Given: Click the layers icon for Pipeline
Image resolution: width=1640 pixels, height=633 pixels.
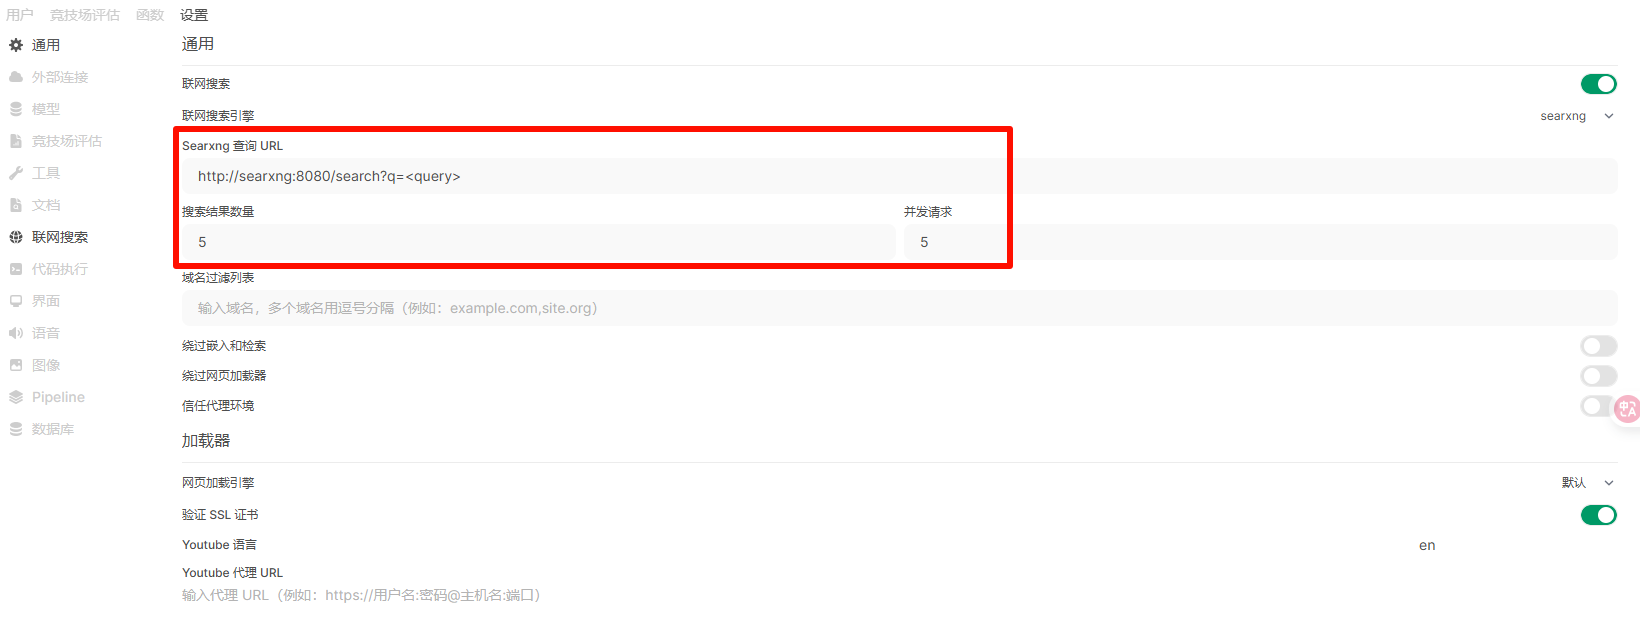Looking at the screenshot, I should coord(16,397).
